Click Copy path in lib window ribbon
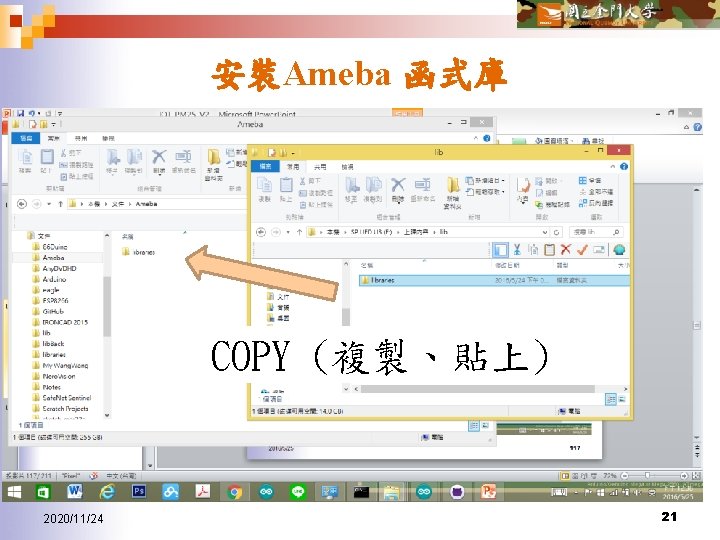720x540 pixels. 316,193
